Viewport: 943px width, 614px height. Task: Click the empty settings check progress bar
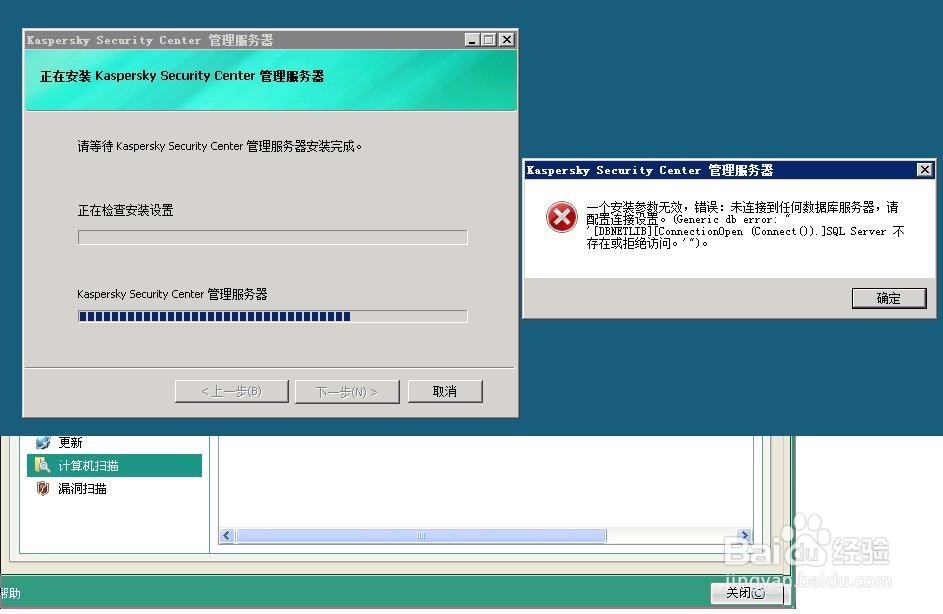click(272, 238)
